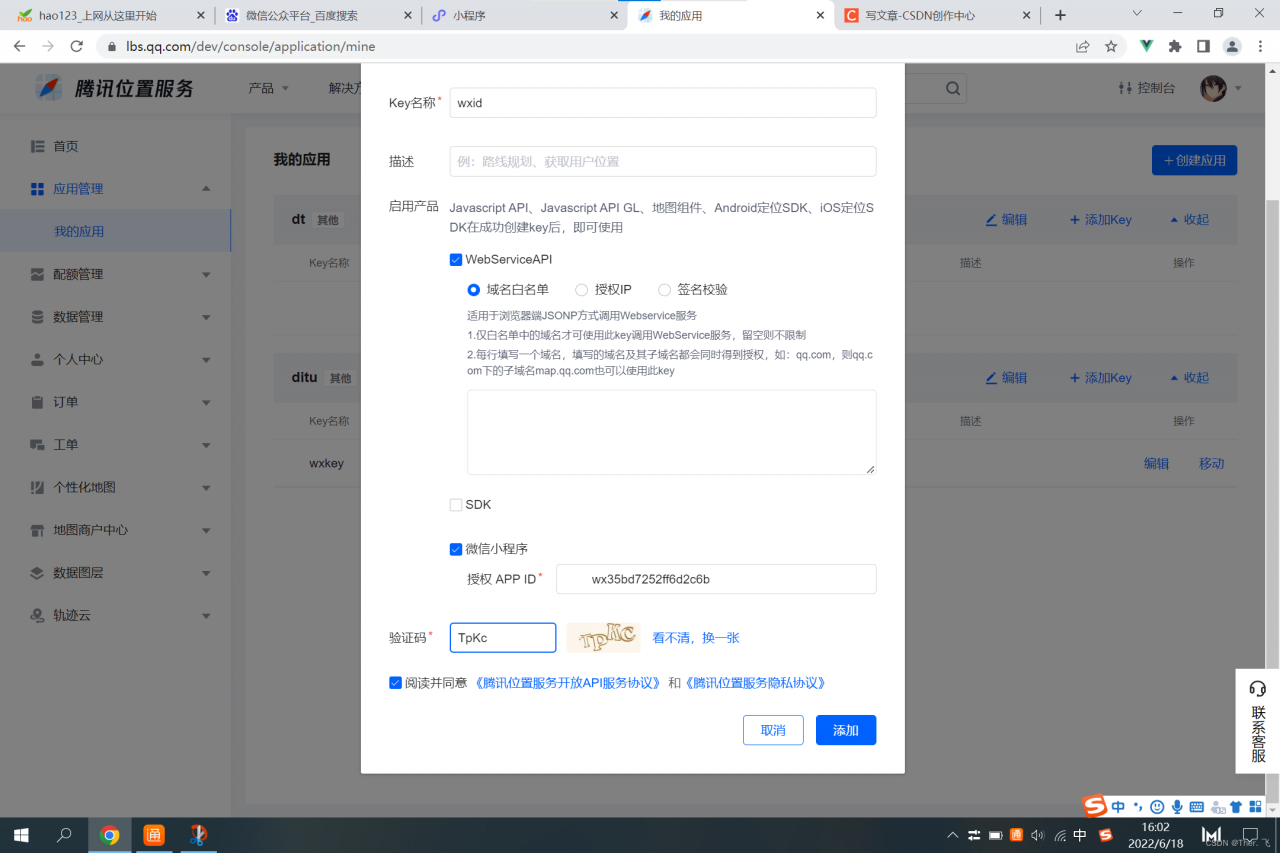The width and height of the screenshot is (1280, 853).
Task: Click the user avatar in header
Action: coord(1213,88)
